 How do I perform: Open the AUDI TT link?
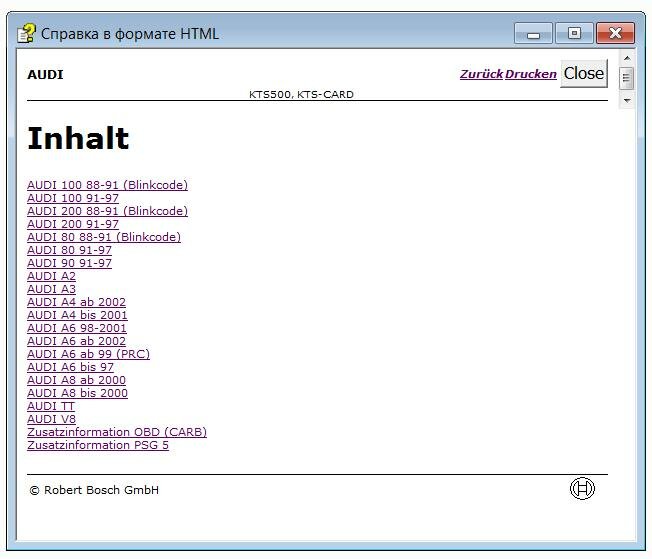coord(50,406)
